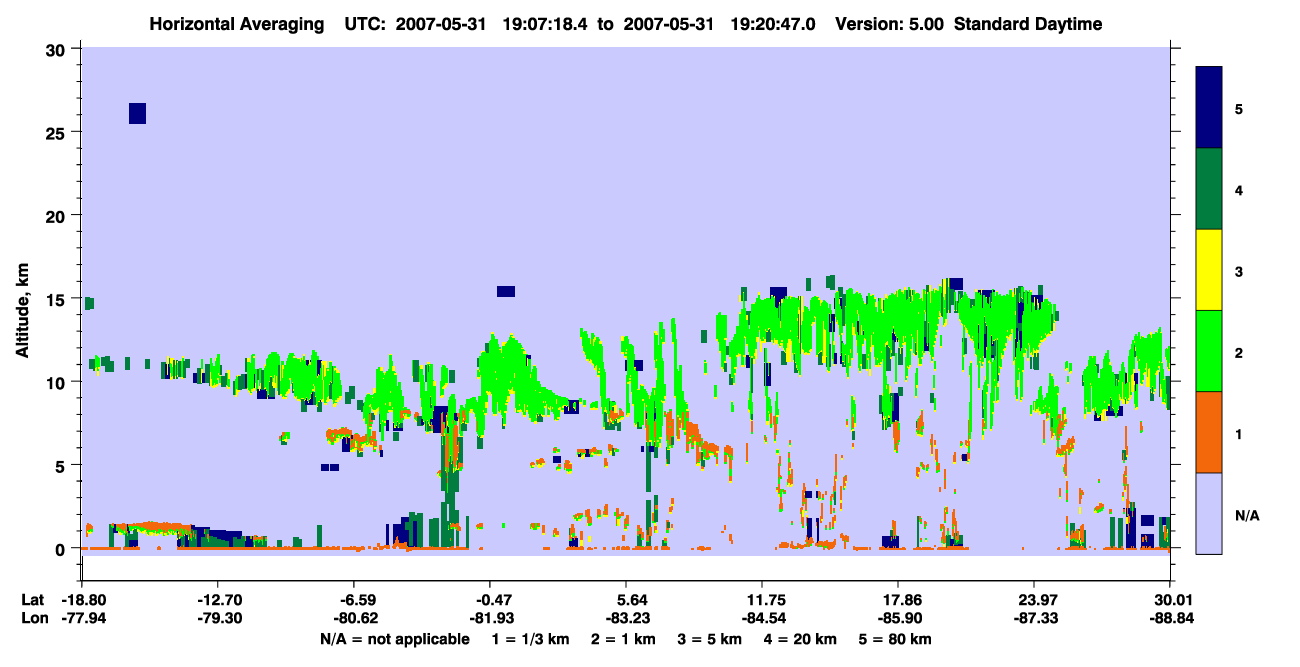Click 'Standard Daytime' in the title

coord(1028,24)
